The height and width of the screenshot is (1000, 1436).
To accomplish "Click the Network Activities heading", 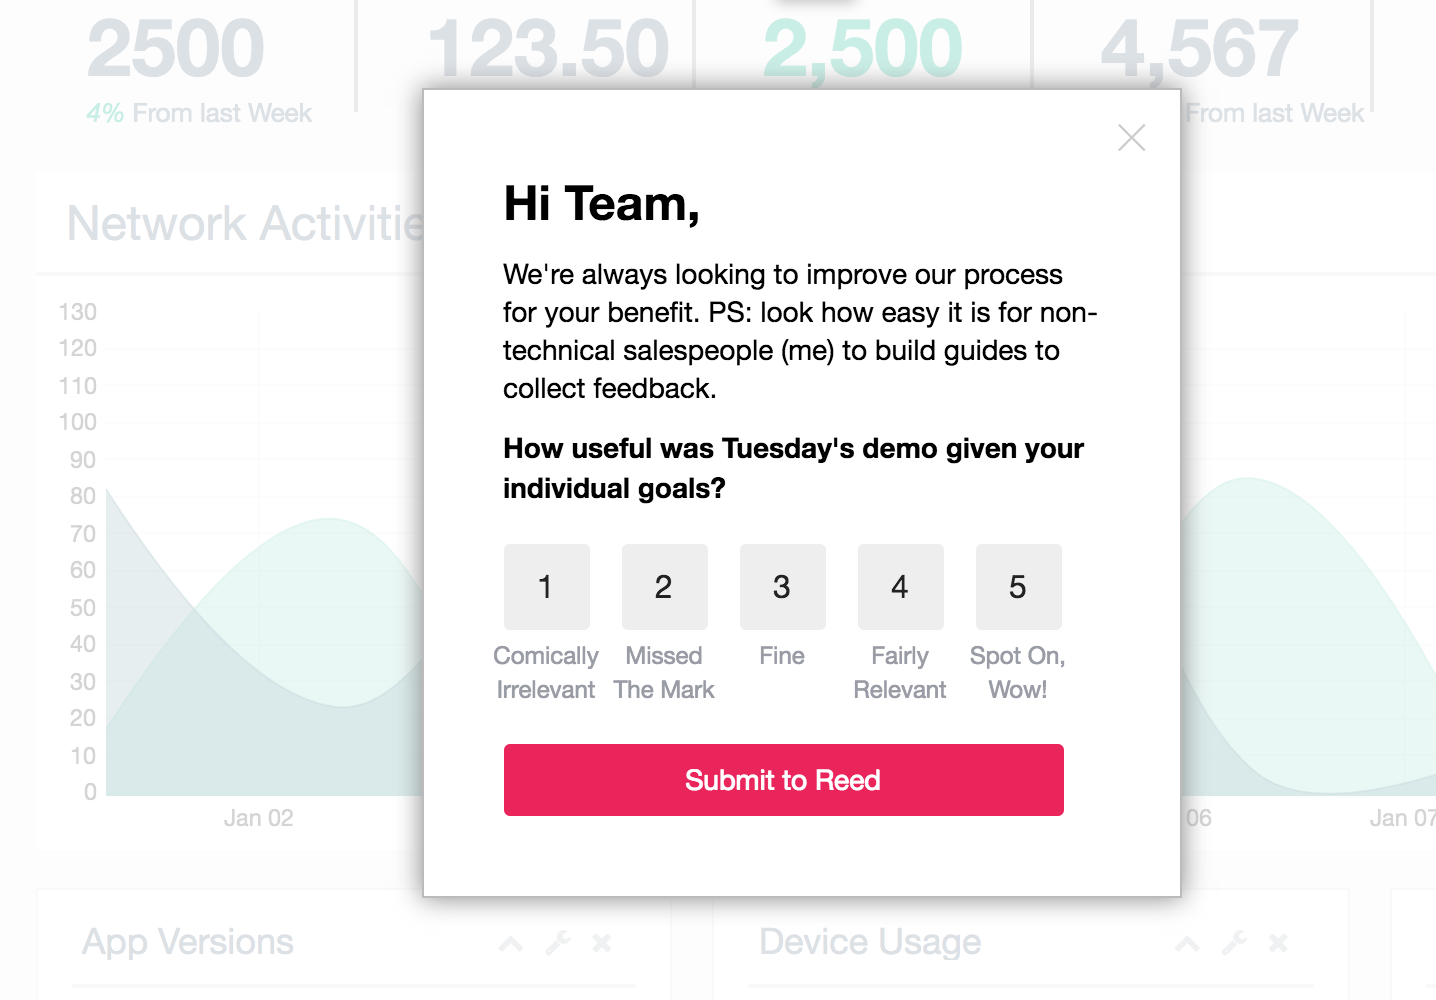I will [x=245, y=223].
